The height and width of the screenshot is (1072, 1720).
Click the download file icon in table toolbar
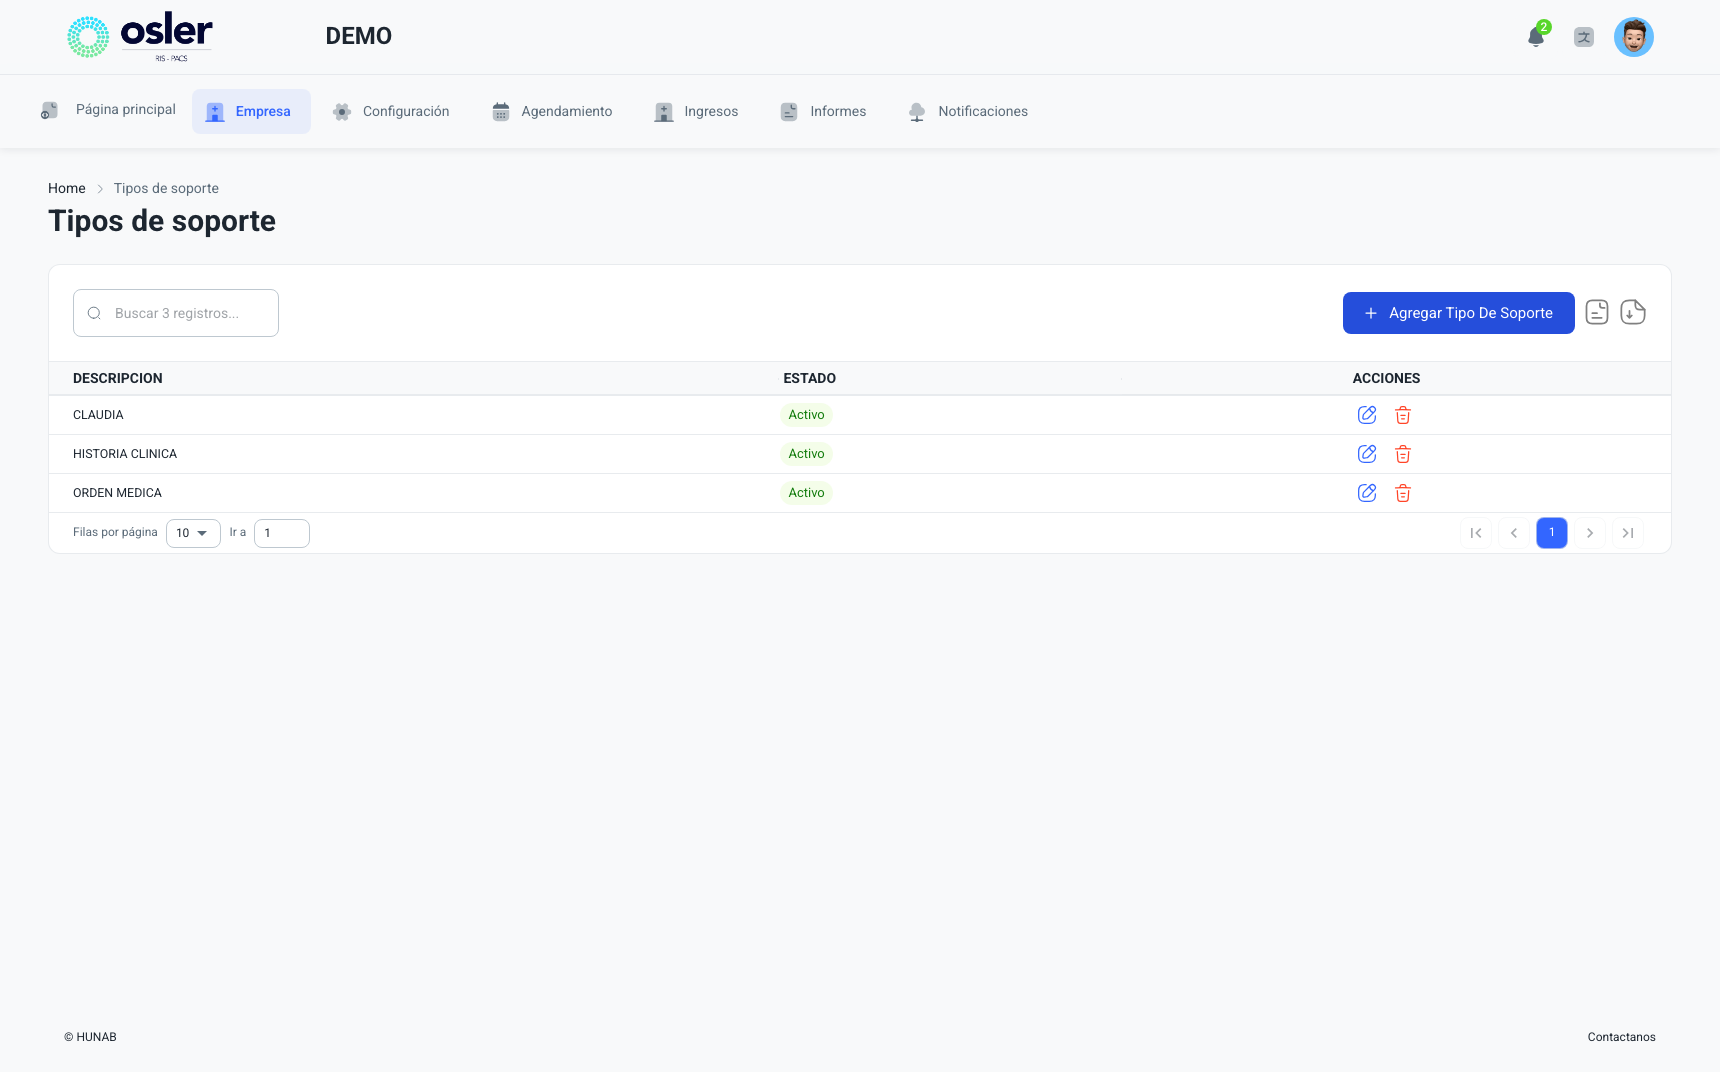point(1633,313)
